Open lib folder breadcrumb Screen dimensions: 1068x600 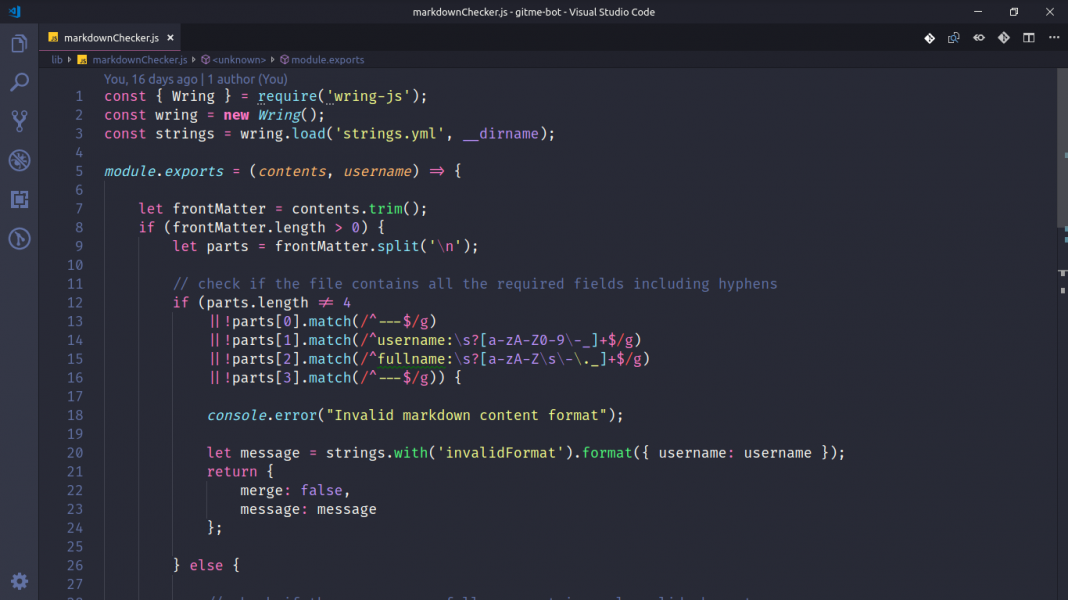pos(57,59)
